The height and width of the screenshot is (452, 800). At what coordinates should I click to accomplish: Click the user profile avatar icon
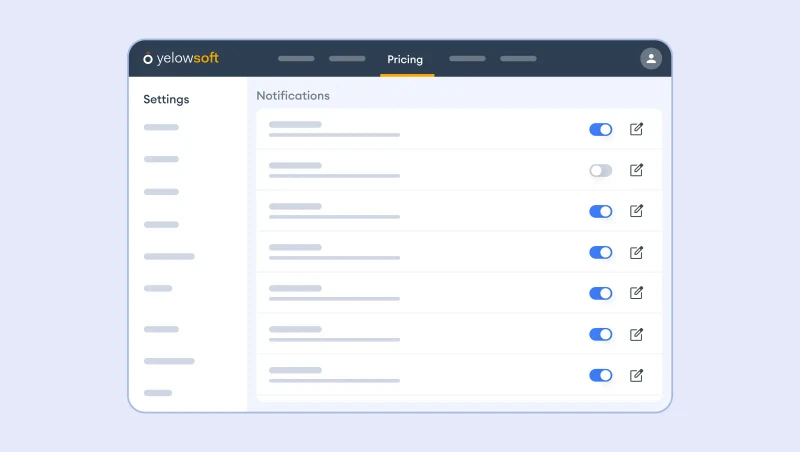pos(651,59)
